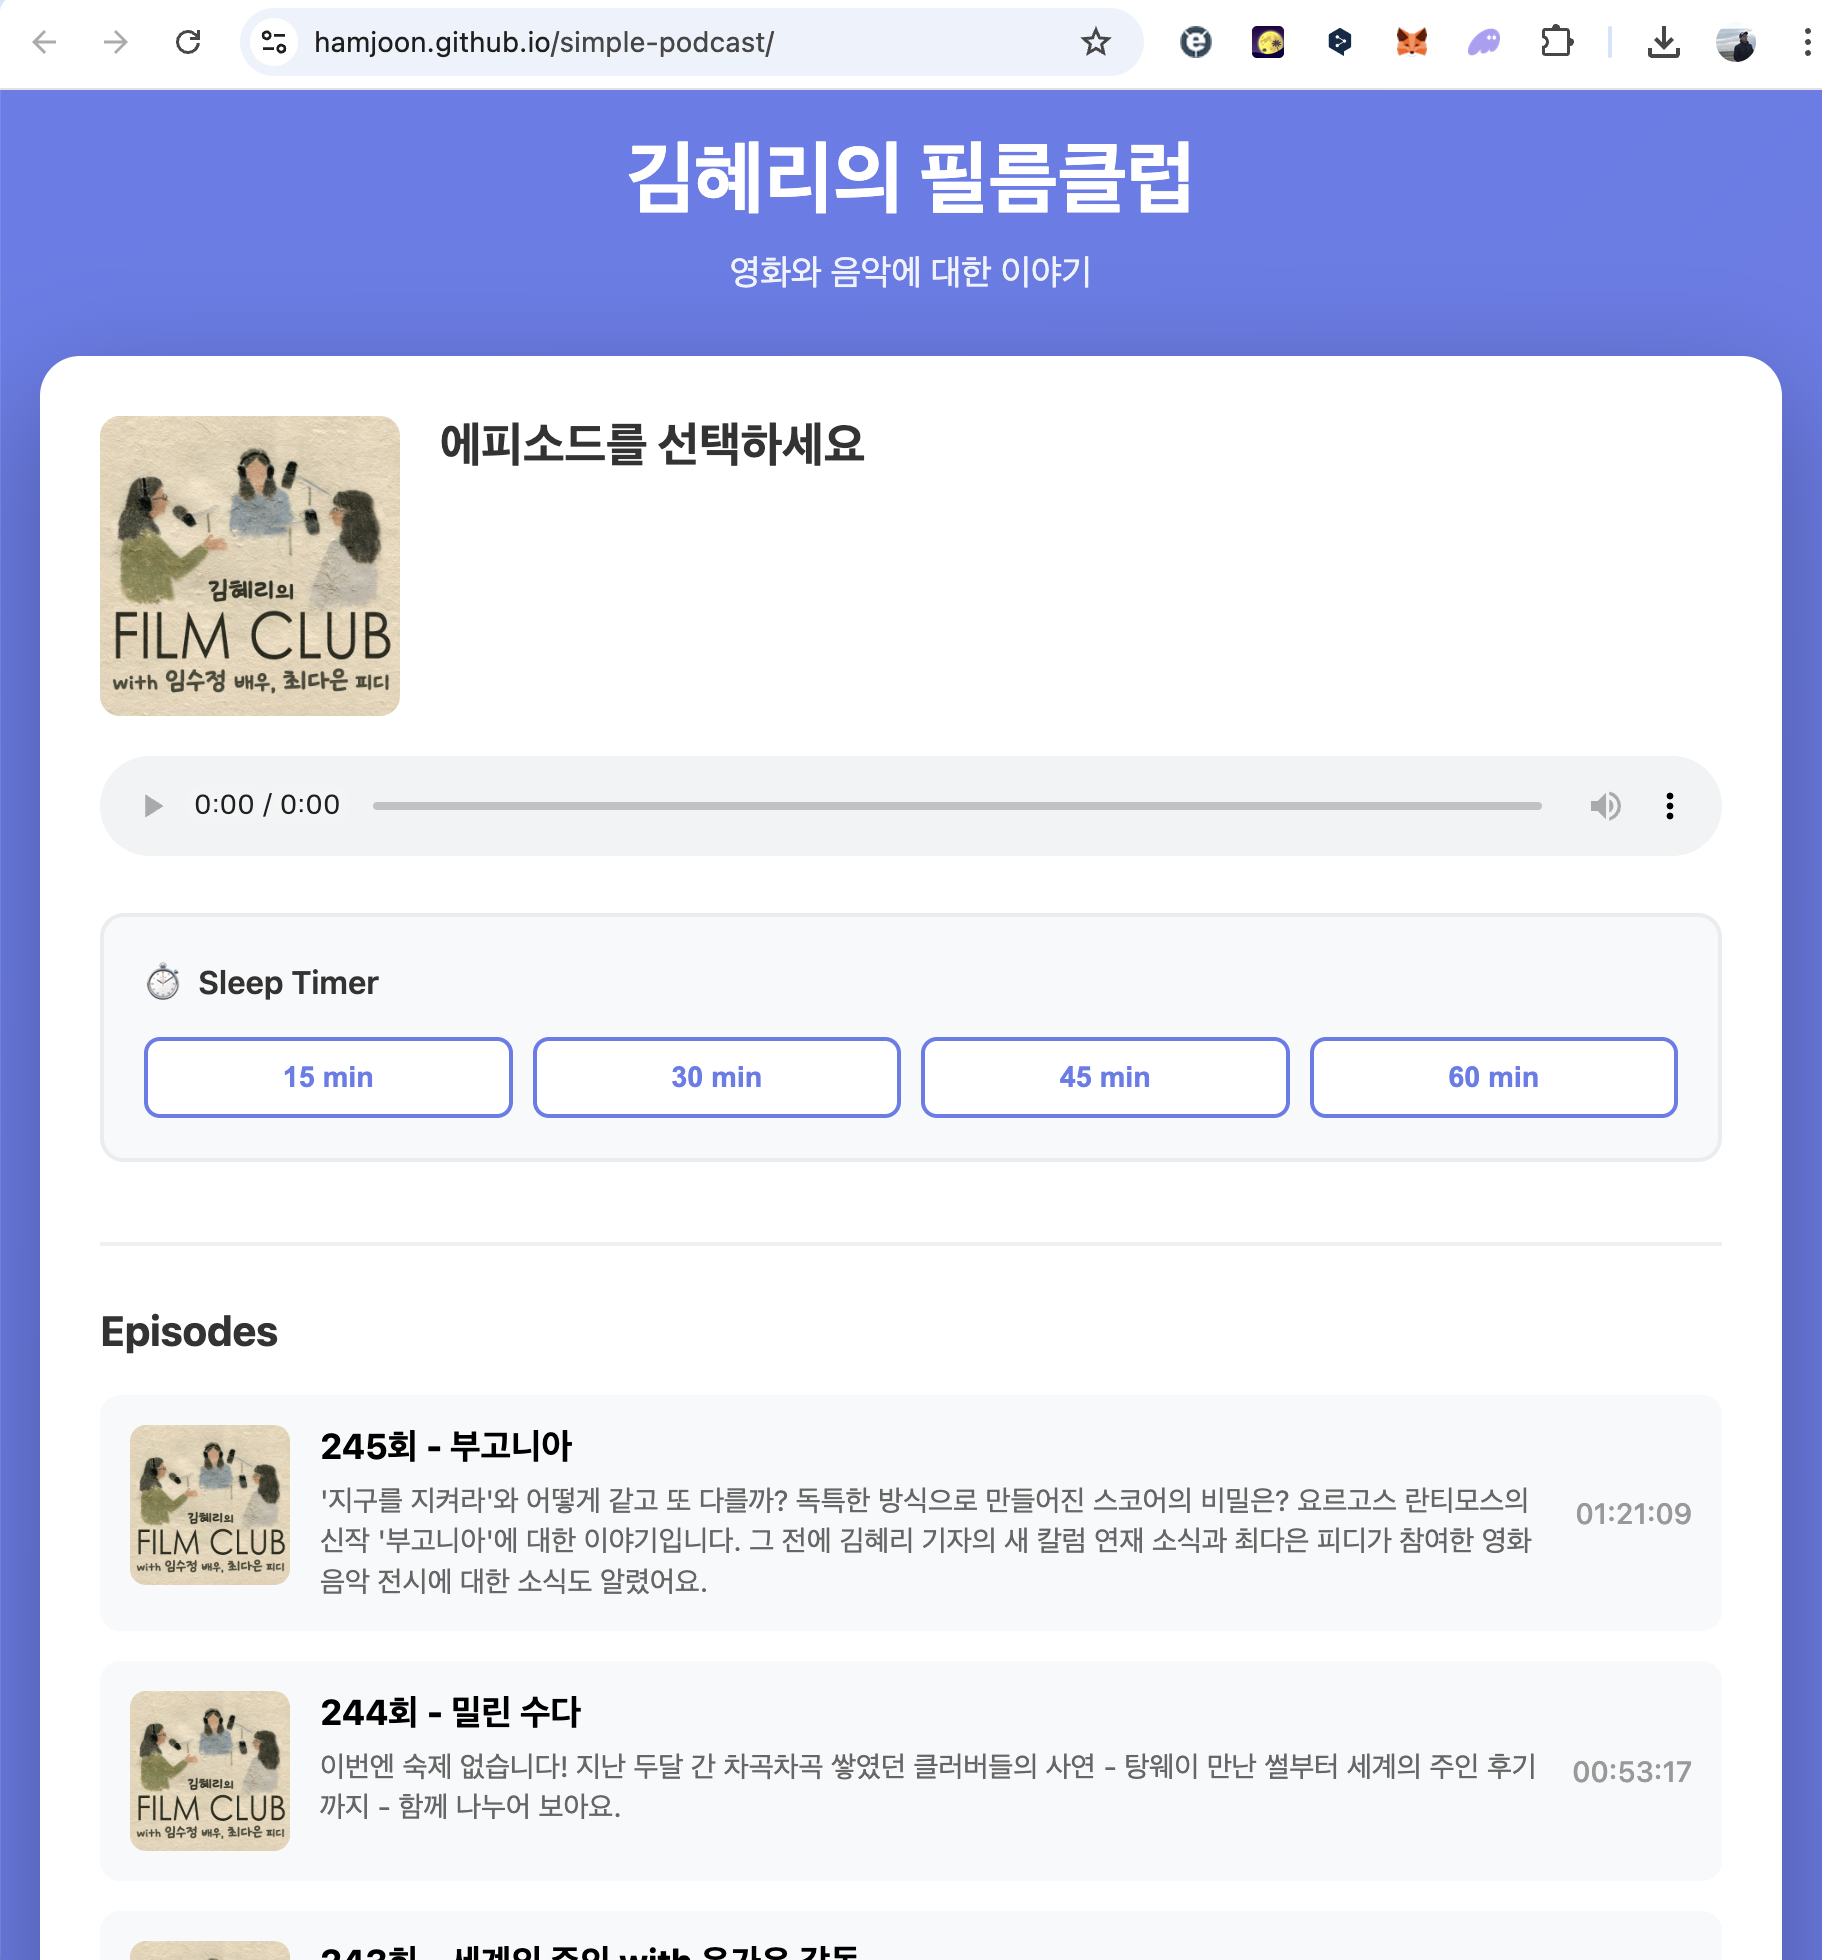Click the 244회 episode description text
1822x1960 pixels.
(928, 1786)
